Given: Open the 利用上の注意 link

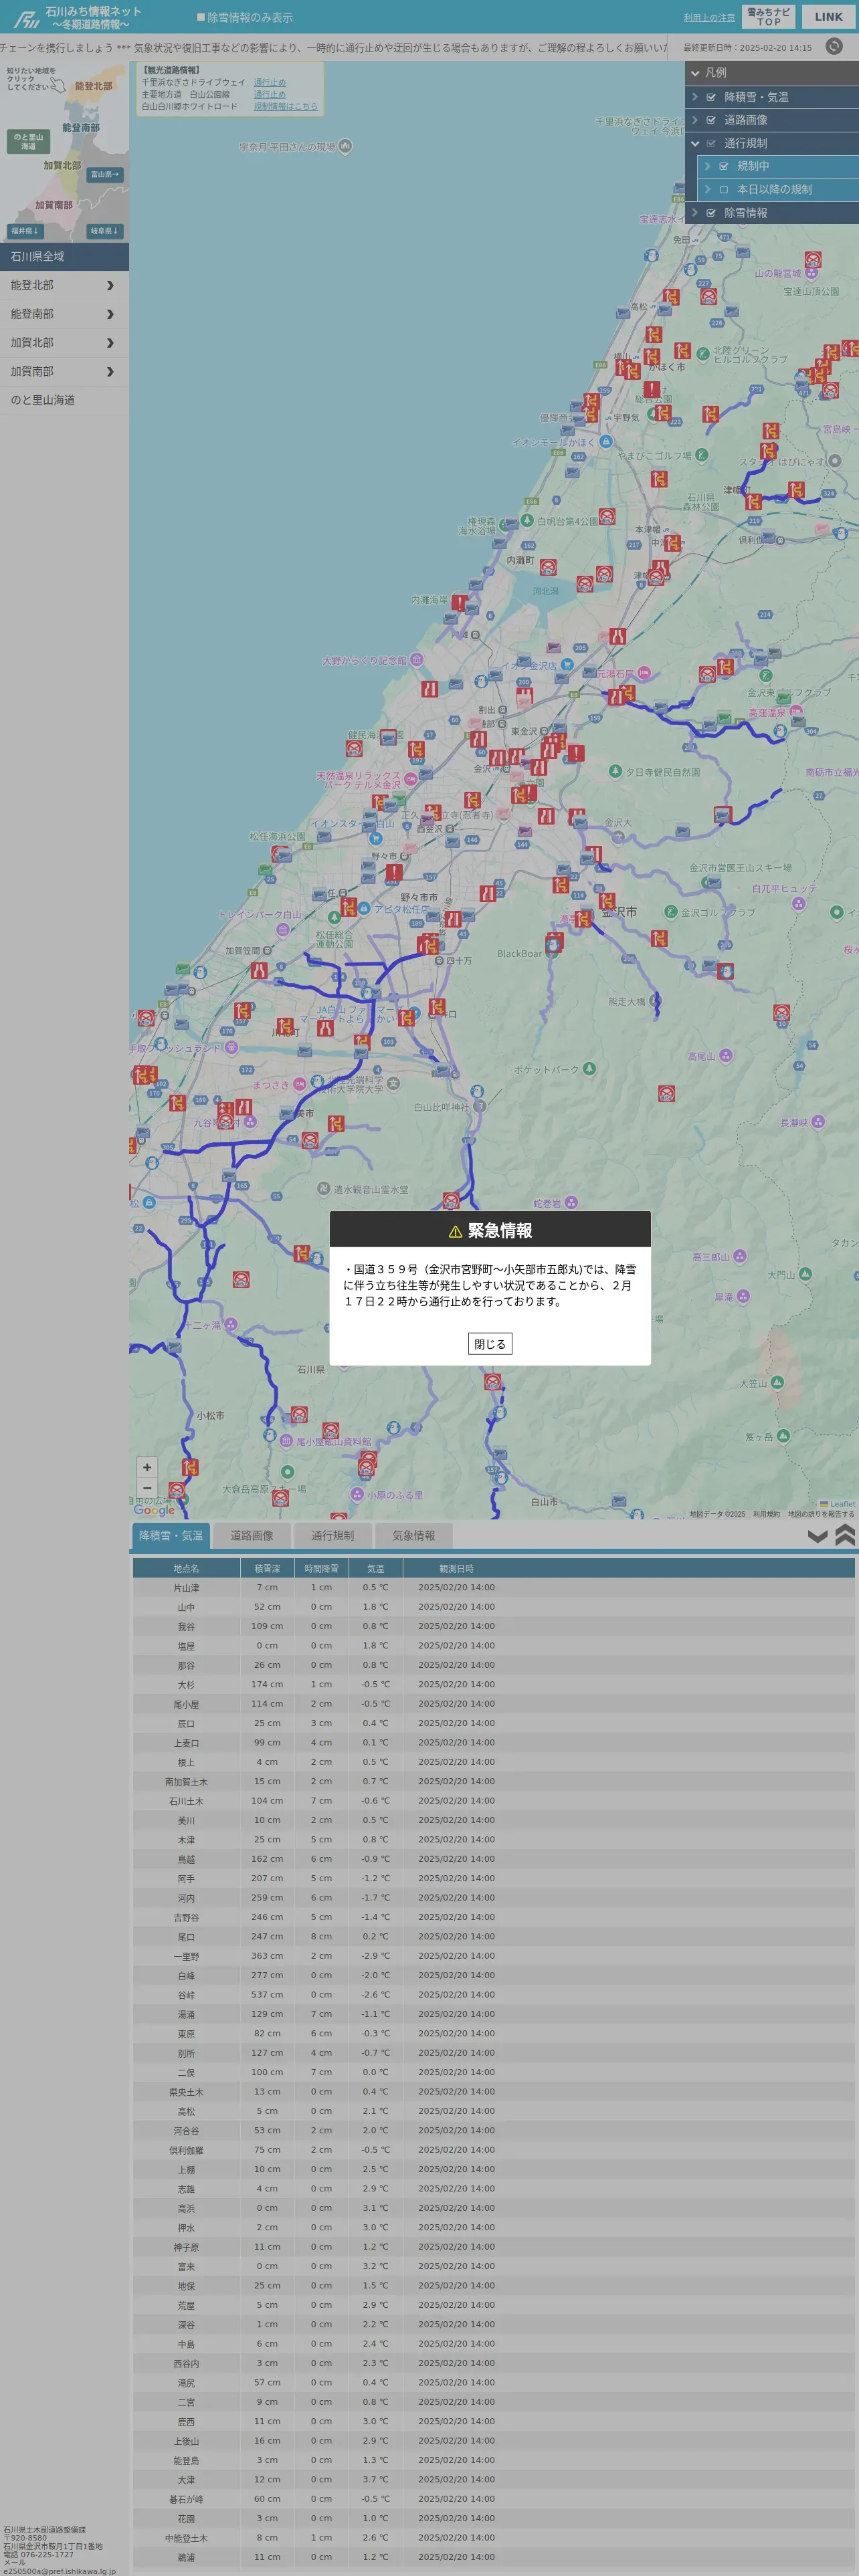Looking at the screenshot, I should click(x=709, y=18).
